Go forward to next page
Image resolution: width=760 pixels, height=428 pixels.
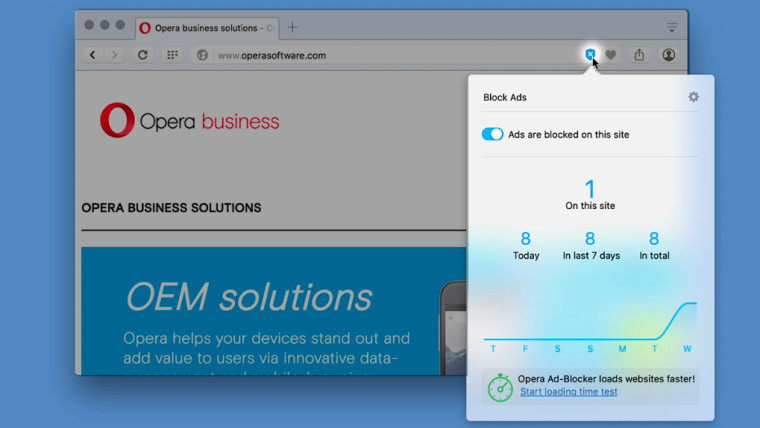pos(115,55)
